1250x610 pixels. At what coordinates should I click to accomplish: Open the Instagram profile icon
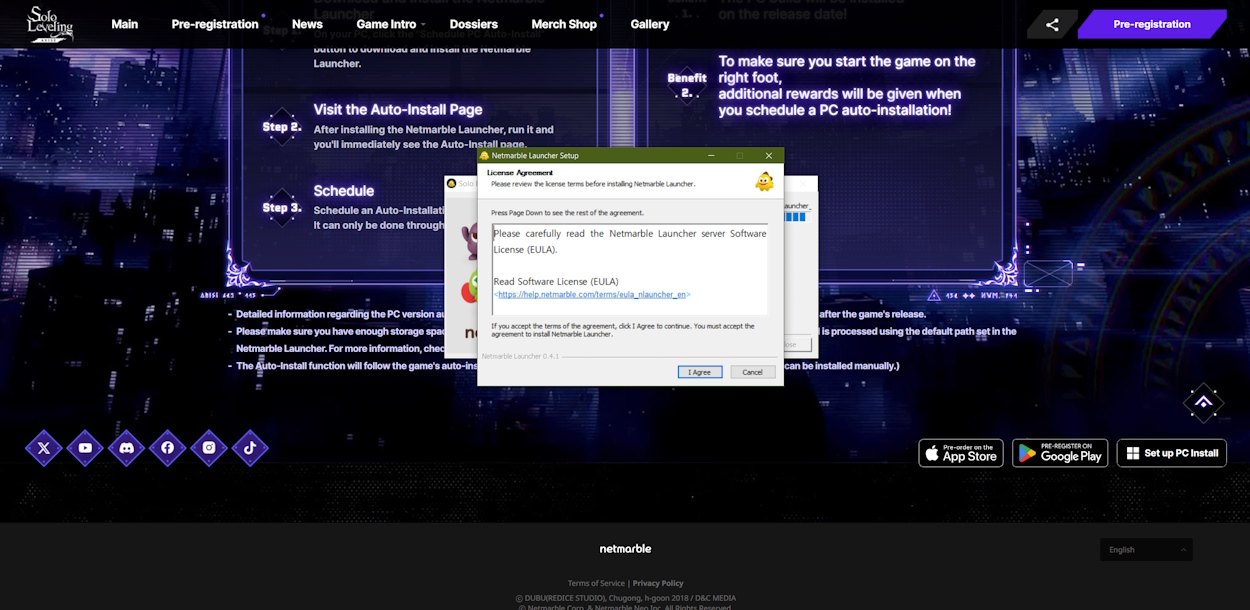(209, 448)
